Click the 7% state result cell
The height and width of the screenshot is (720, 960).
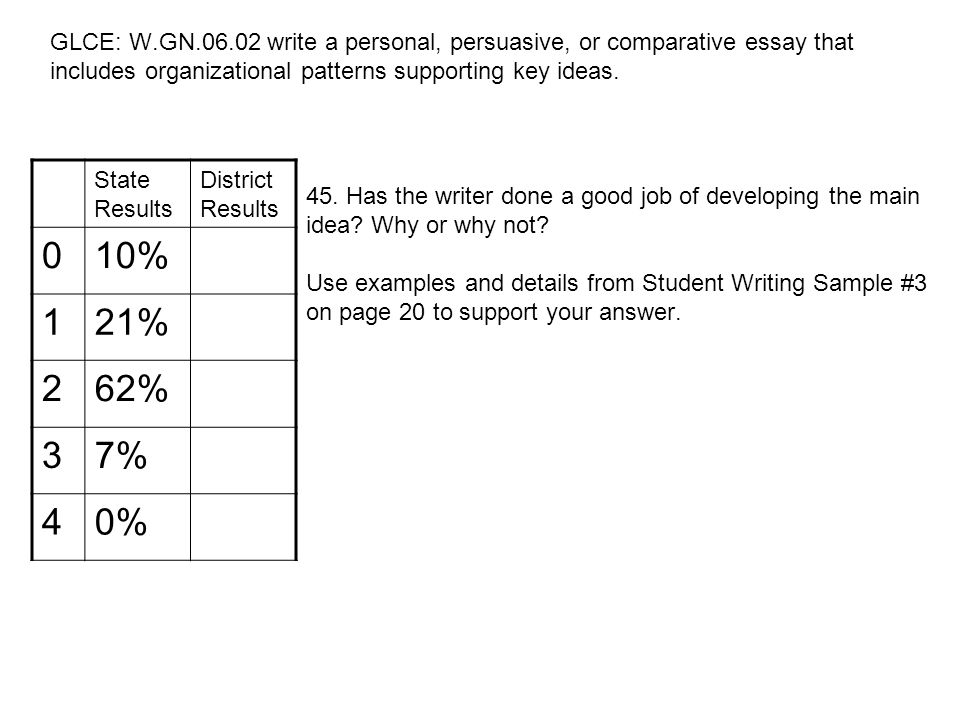(x=138, y=460)
